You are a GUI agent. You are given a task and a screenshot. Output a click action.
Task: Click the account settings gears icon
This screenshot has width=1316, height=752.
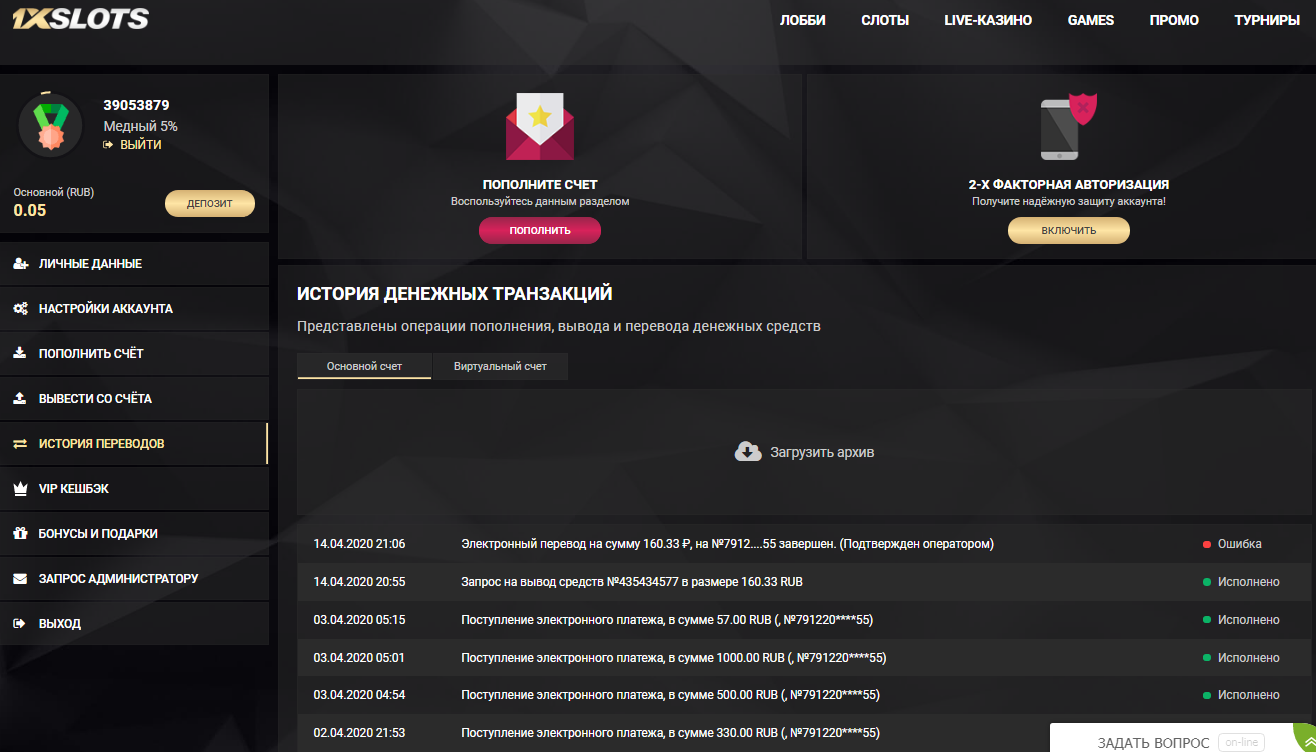pyautogui.click(x=20, y=309)
